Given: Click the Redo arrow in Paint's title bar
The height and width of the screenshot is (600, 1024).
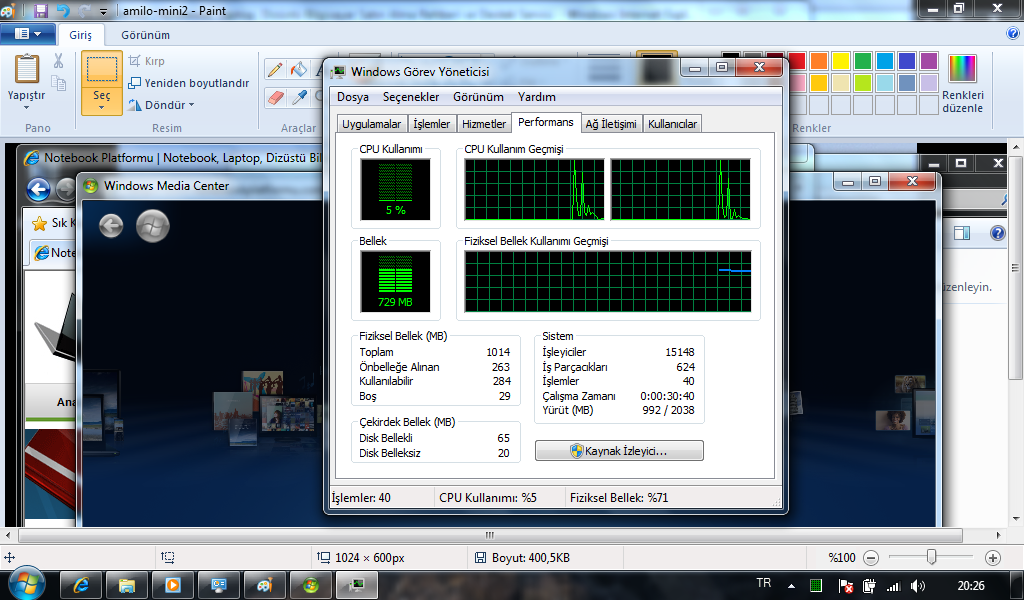Looking at the screenshot, I should click(84, 10).
